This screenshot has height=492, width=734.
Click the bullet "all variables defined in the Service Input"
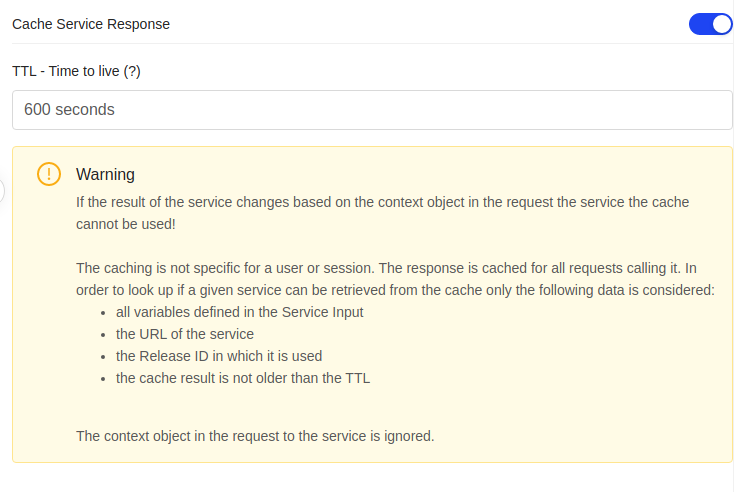[240, 312]
